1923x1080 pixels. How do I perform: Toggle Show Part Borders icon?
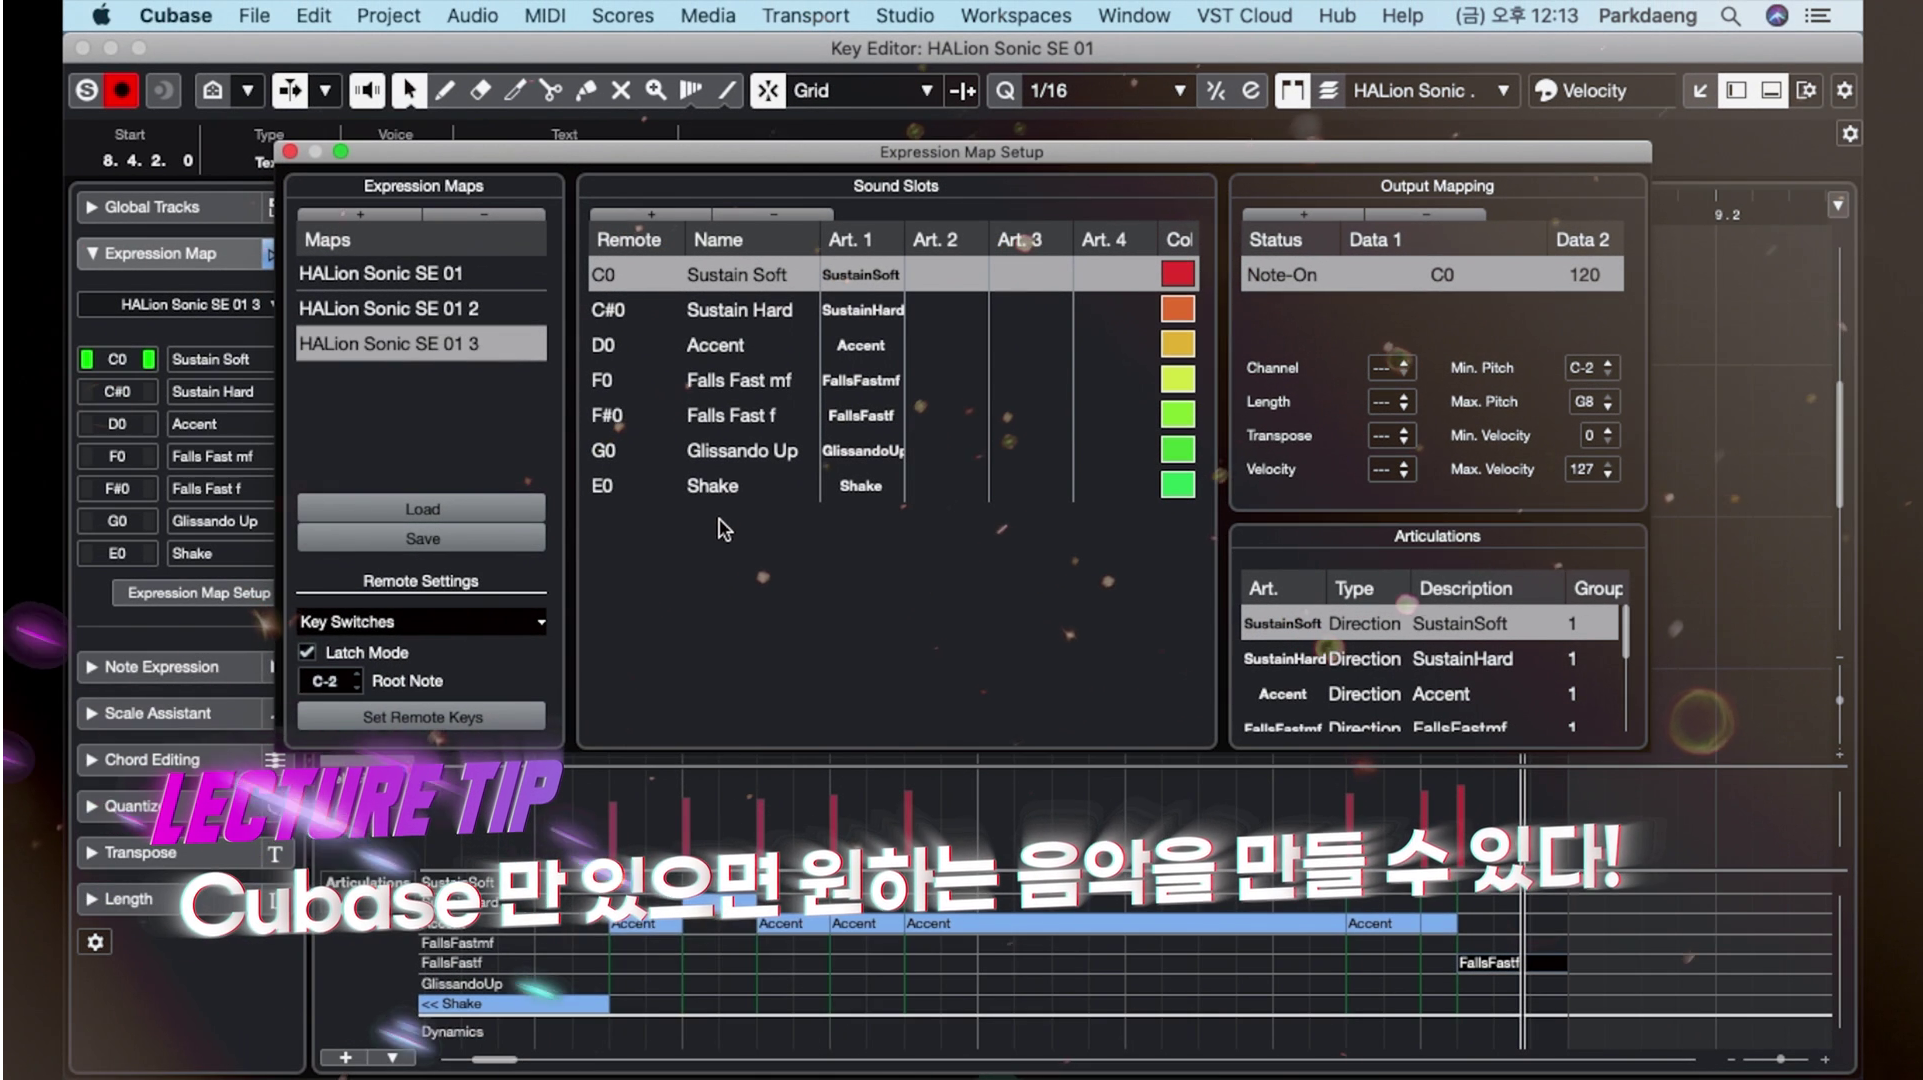click(1292, 91)
